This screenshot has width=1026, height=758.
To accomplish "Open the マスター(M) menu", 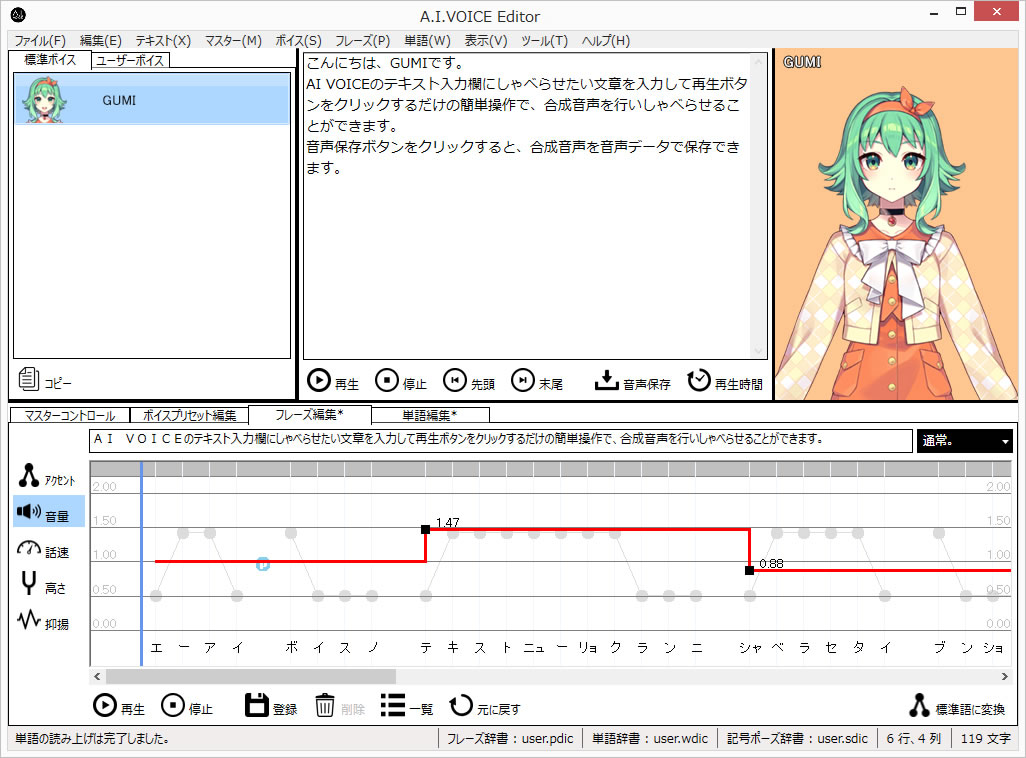I will [x=233, y=41].
